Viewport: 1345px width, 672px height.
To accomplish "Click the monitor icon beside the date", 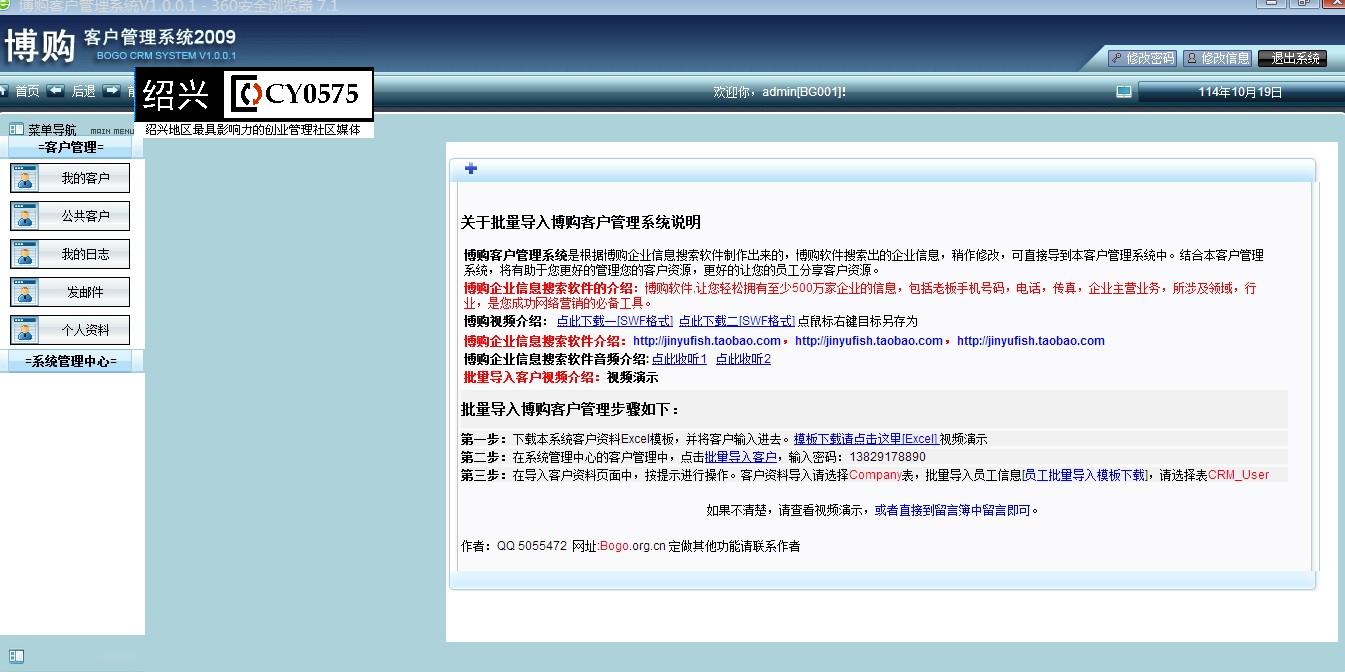I will click(x=1124, y=92).
